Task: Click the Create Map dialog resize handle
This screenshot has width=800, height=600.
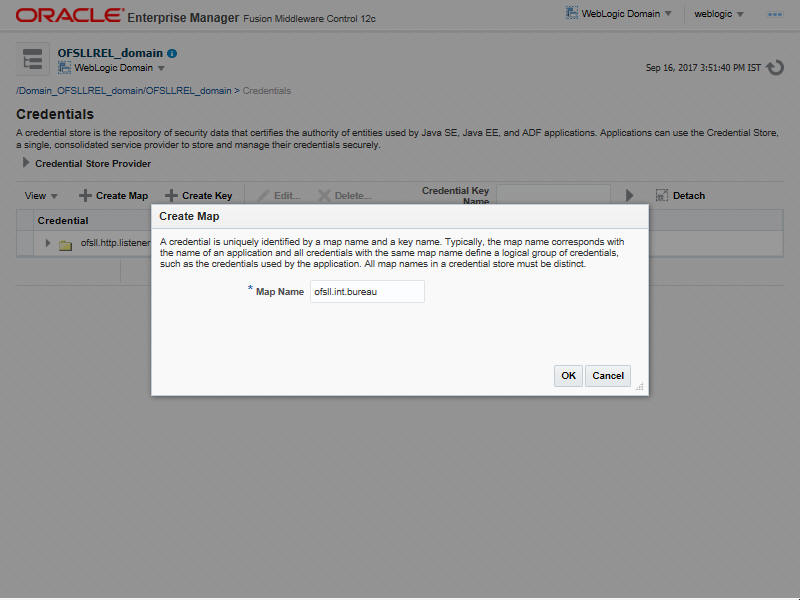Action: pyautogui.click(x=640, y=387)
